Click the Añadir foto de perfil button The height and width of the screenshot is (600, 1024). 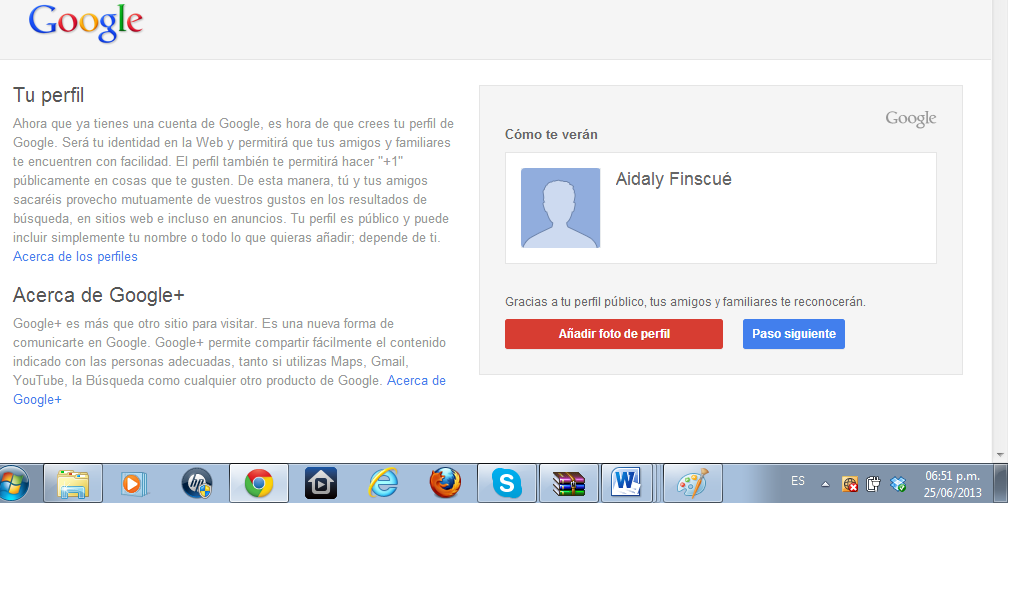(x=613, y=334)
